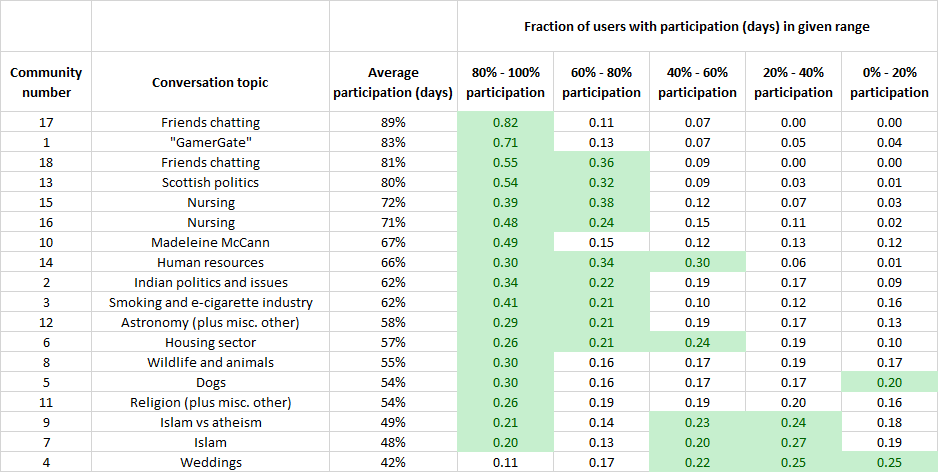This screenshot has width=938, height=472.
Task: Click the "Islam vs atheism" cell
Action: tap(210, 422)
